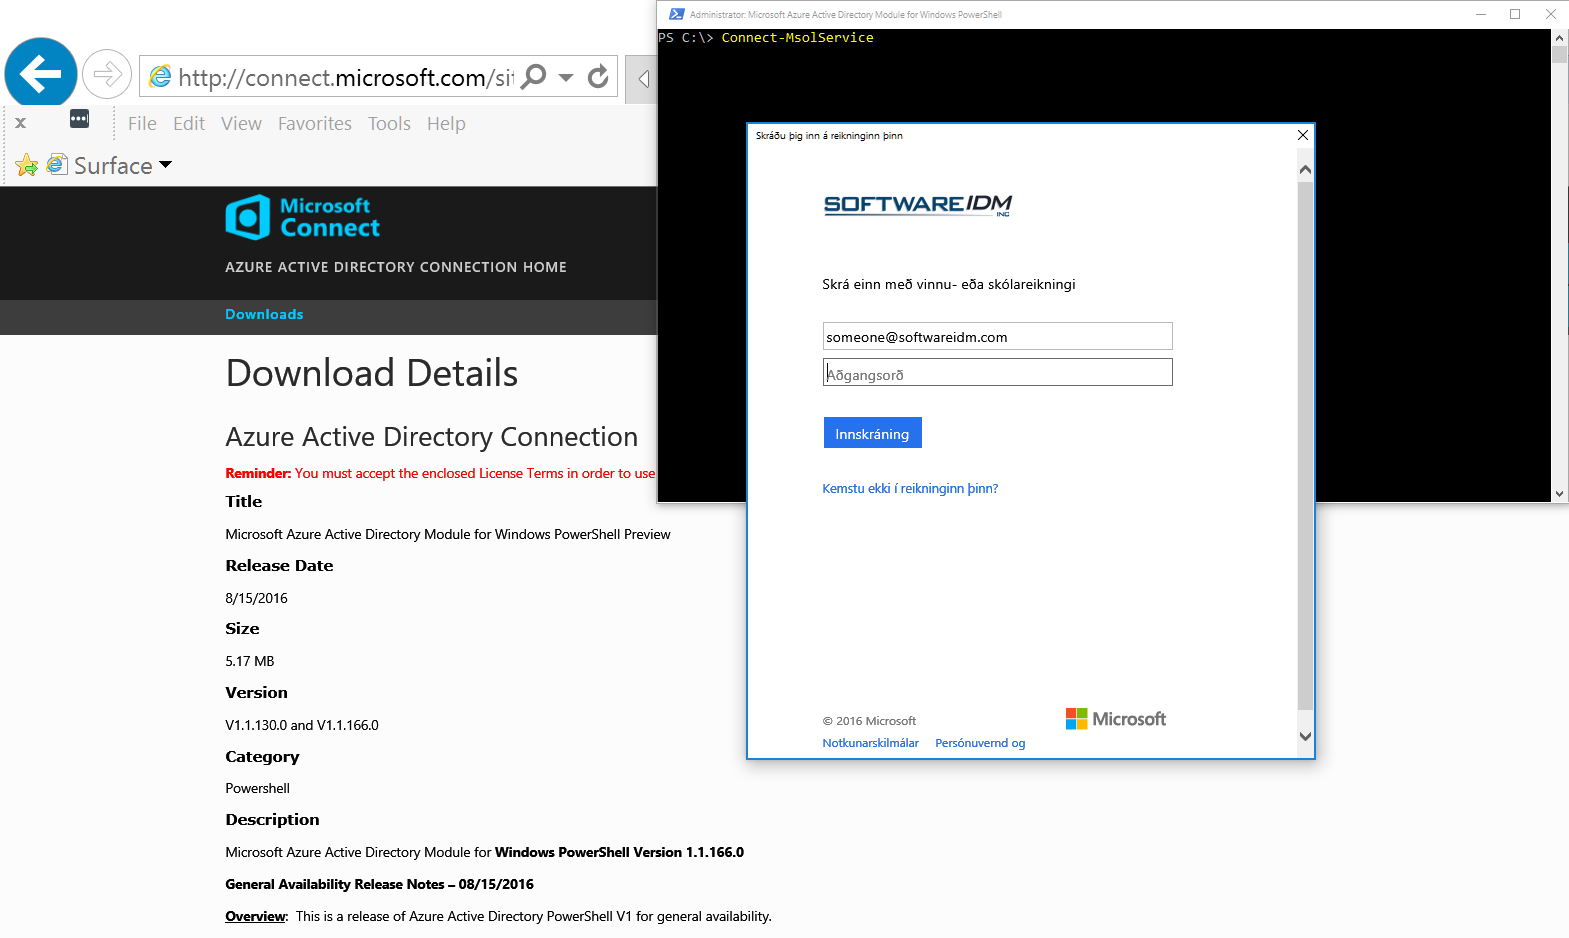Click the Add to favorites star icon

click(x=27, y=165)
